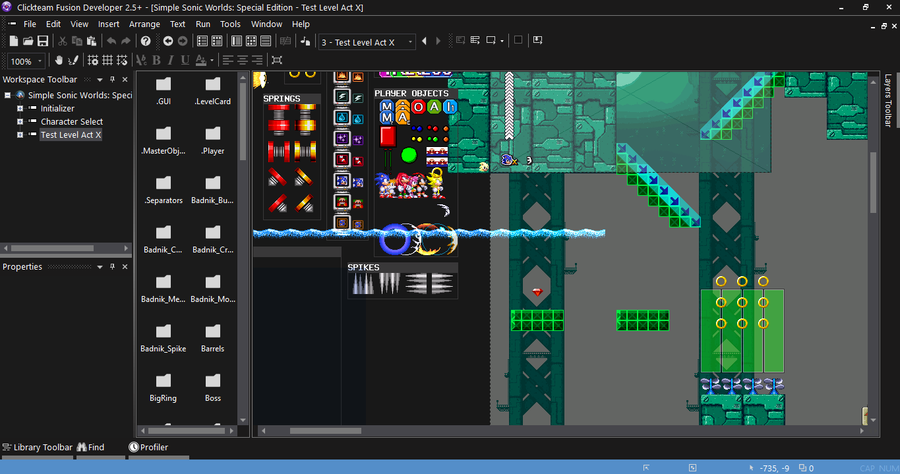The image size is (900, 474).
Task: Select the hand pan tool
Action: click(x=59, y=60)
